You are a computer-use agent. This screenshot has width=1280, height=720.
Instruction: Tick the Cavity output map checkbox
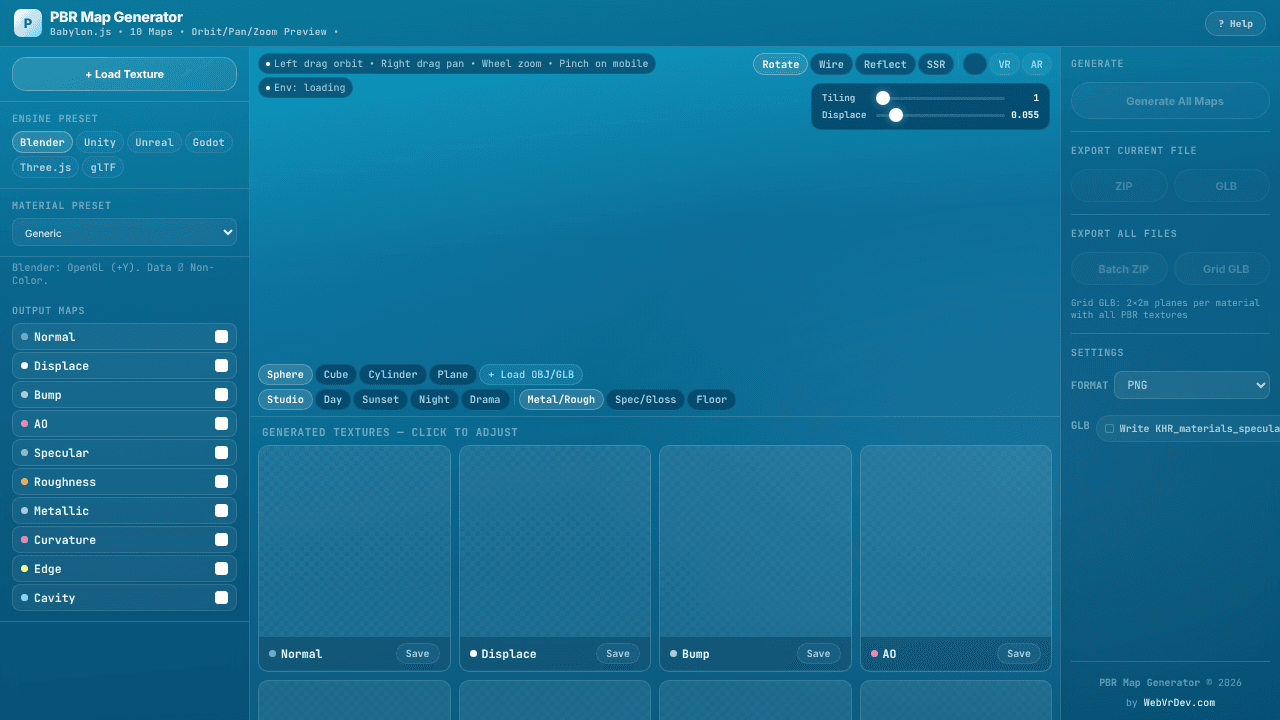221,598
